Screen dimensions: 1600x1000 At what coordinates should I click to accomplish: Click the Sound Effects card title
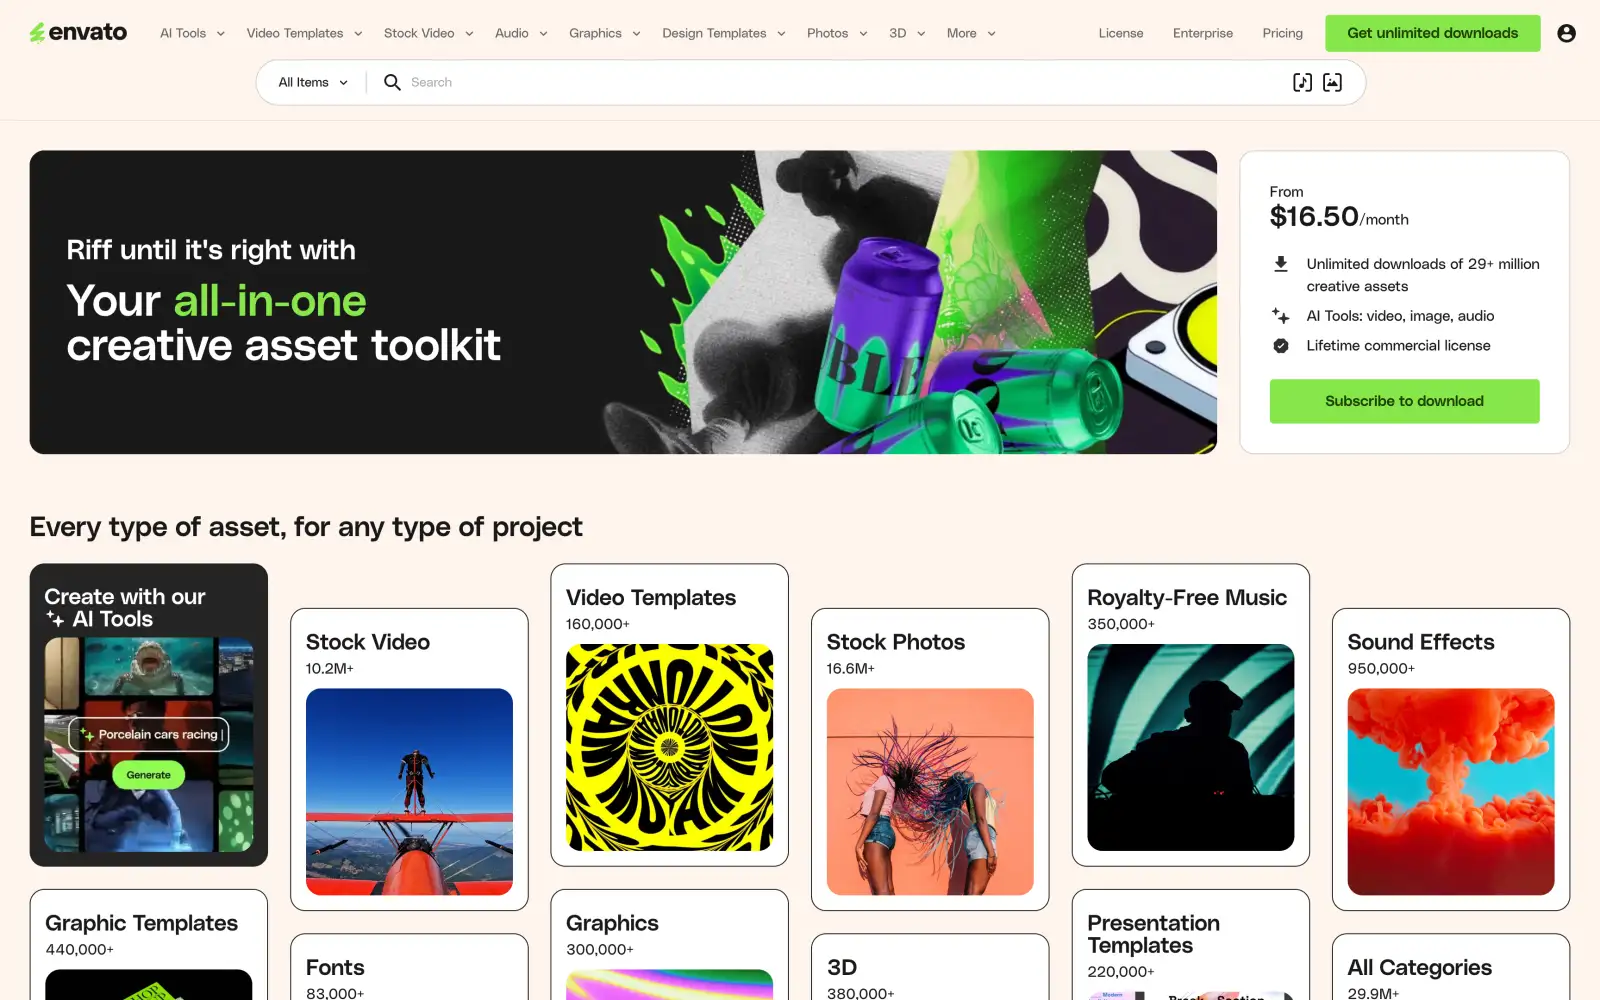1421,642
